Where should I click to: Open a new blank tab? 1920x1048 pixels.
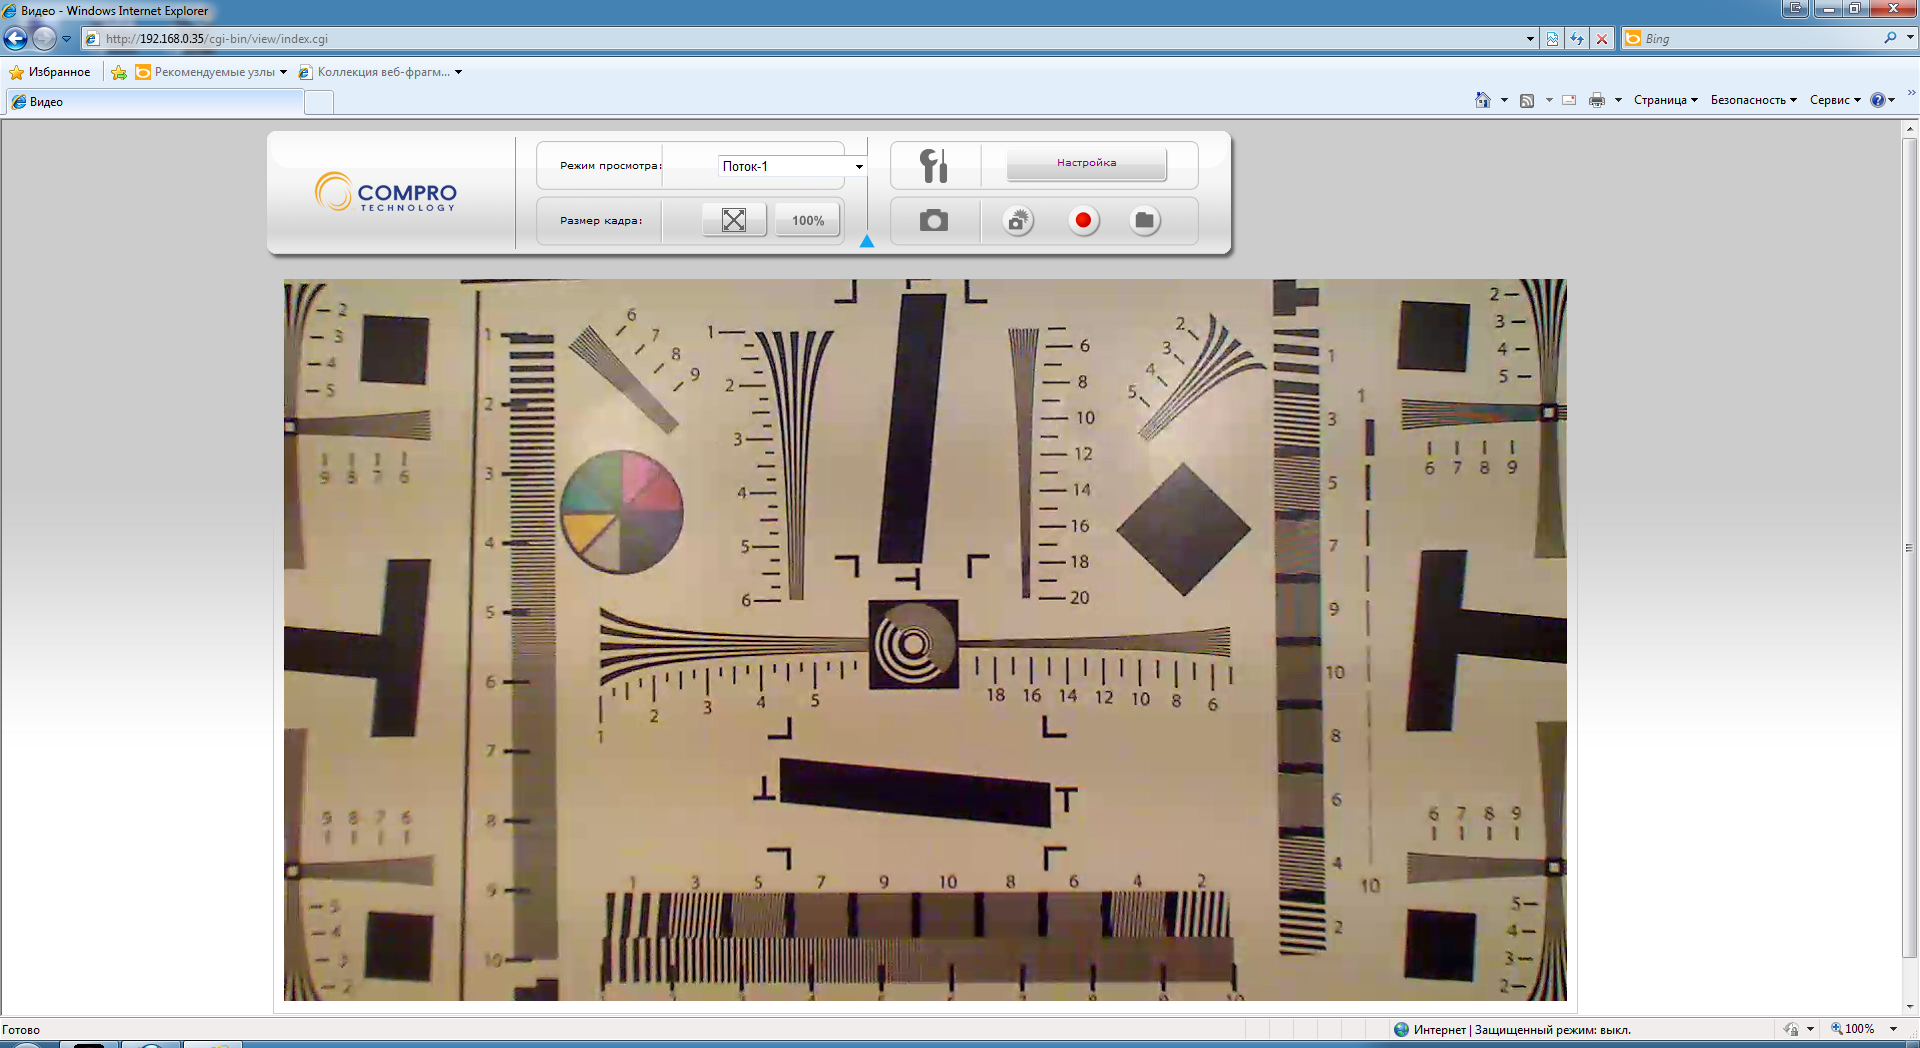[319, 102]
